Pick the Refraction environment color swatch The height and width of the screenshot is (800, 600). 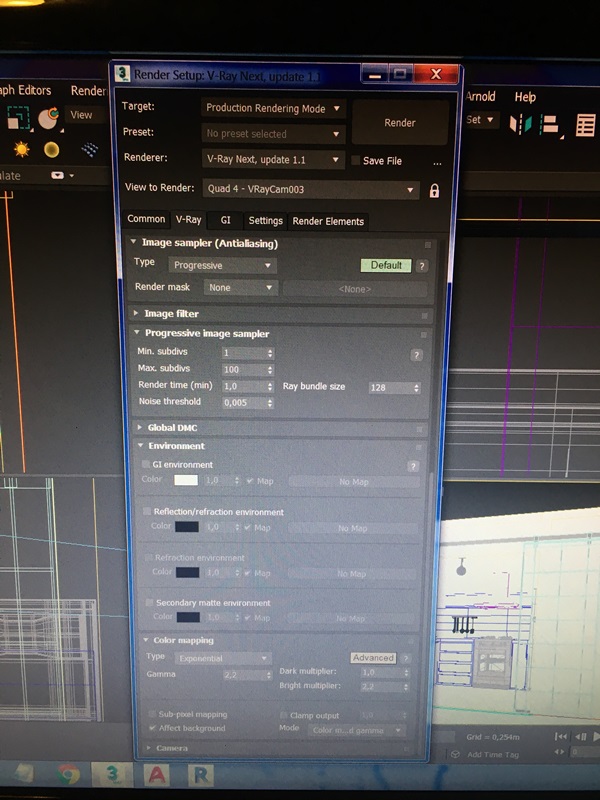(188, 572)
